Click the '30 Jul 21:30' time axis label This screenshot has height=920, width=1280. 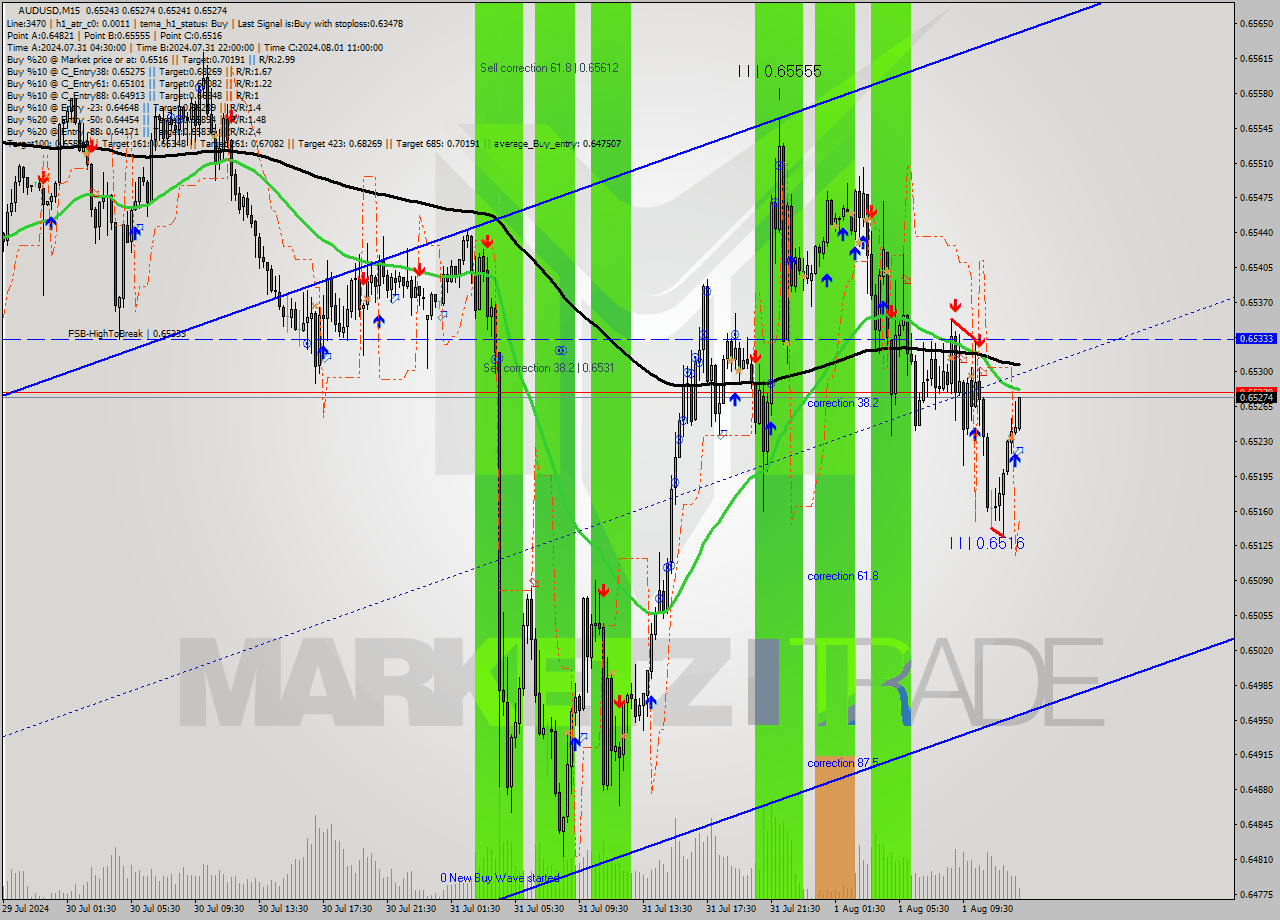410,909
